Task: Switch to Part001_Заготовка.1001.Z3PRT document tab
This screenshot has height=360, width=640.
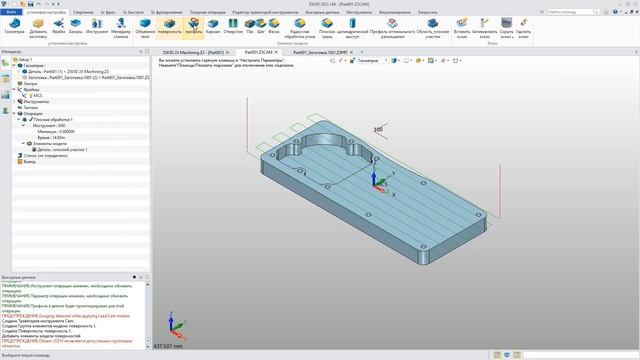Action: click(x=320, y=52)
